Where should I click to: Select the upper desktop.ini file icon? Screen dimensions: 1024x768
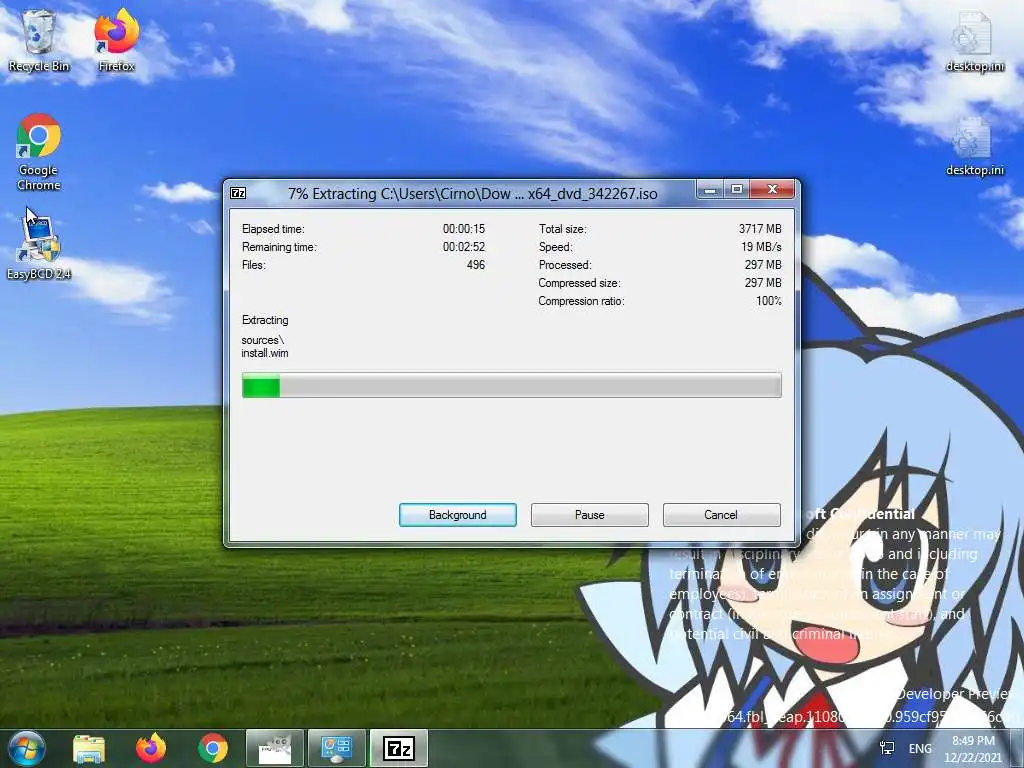[x=974, y=42]
